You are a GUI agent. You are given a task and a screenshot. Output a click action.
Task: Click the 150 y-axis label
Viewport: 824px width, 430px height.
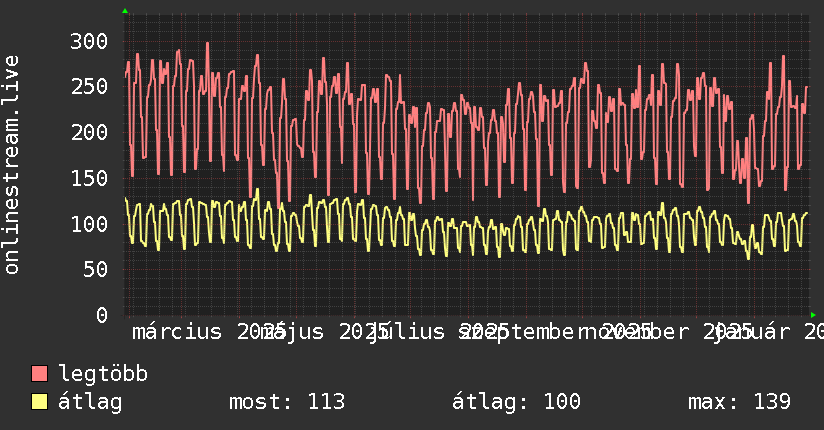point(89,178)
